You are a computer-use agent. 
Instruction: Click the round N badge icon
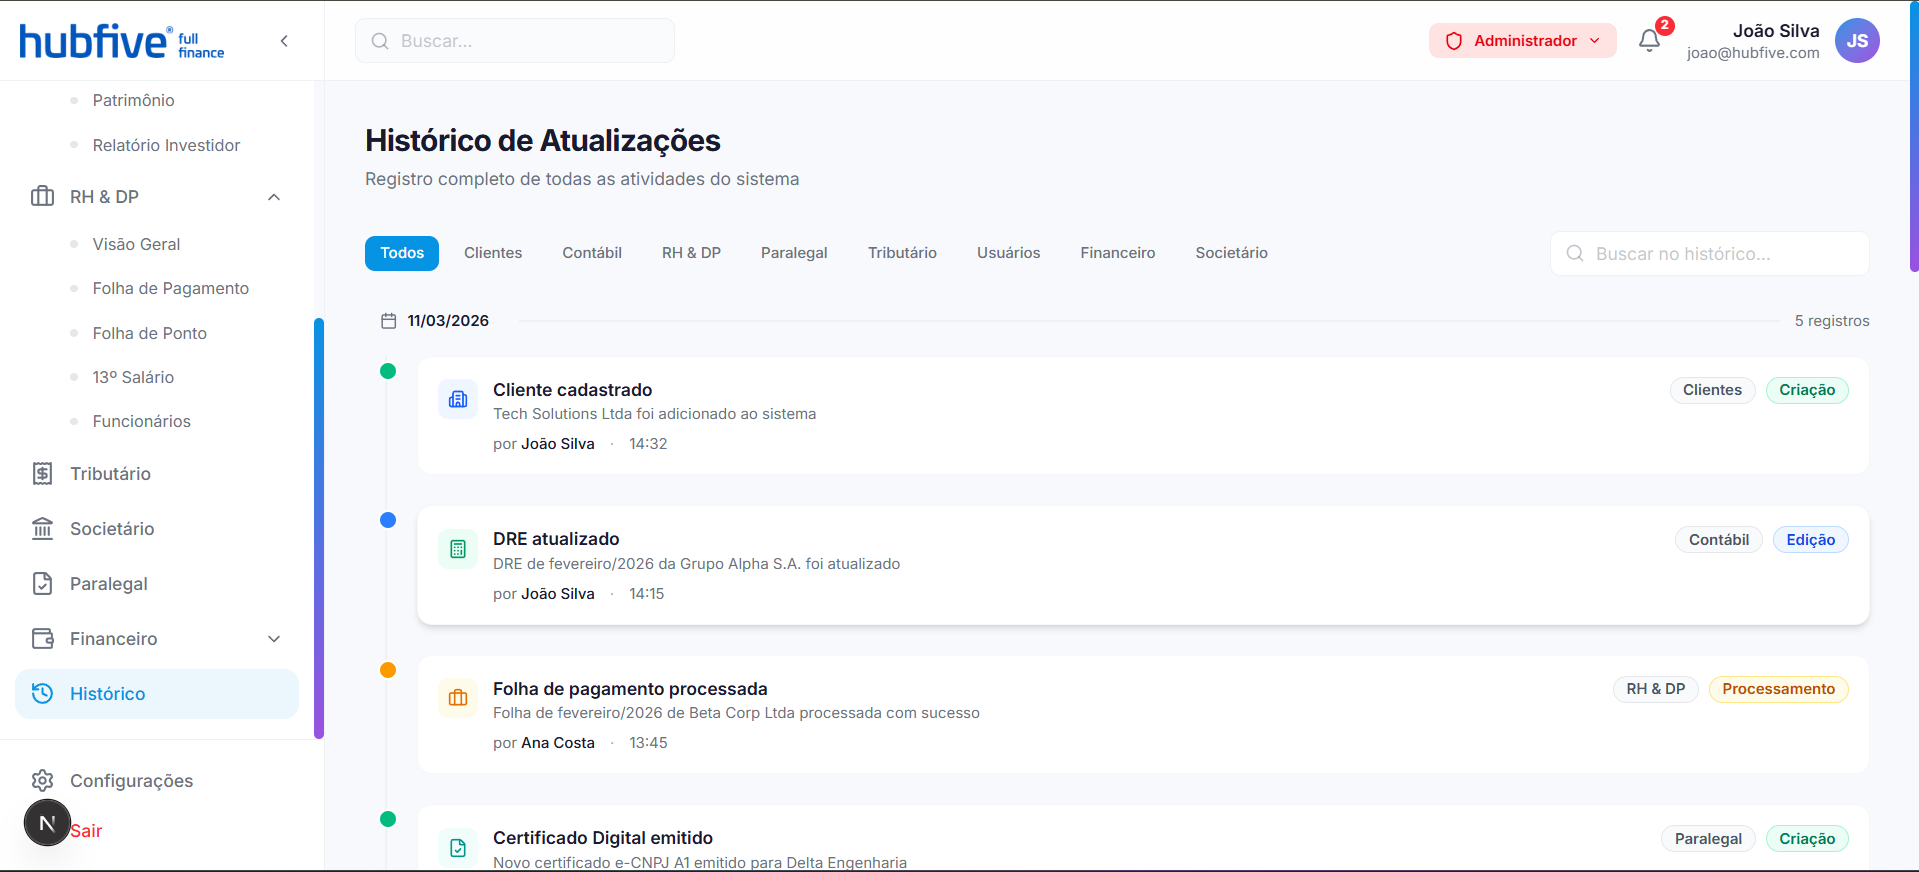(x=47, y=823)
